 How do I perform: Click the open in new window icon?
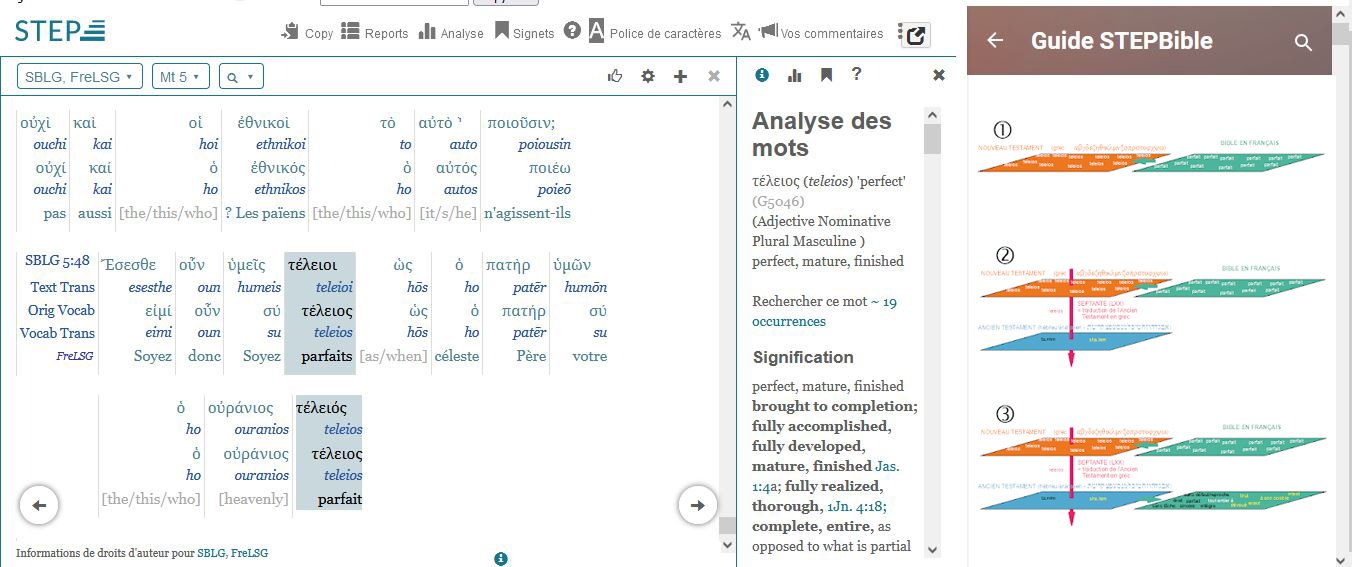(x=915, y=35)
